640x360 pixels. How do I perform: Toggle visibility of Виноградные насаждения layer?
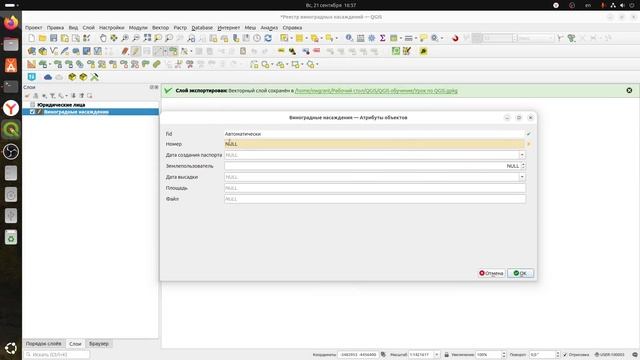[x=32, y=112]
